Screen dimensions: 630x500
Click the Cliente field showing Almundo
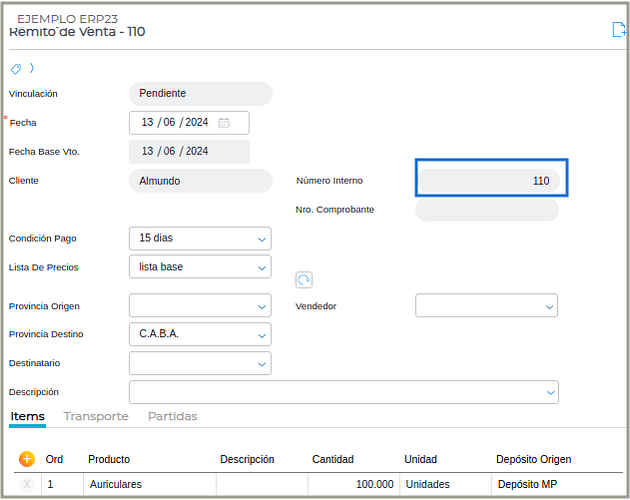click(x=200, y=181)
